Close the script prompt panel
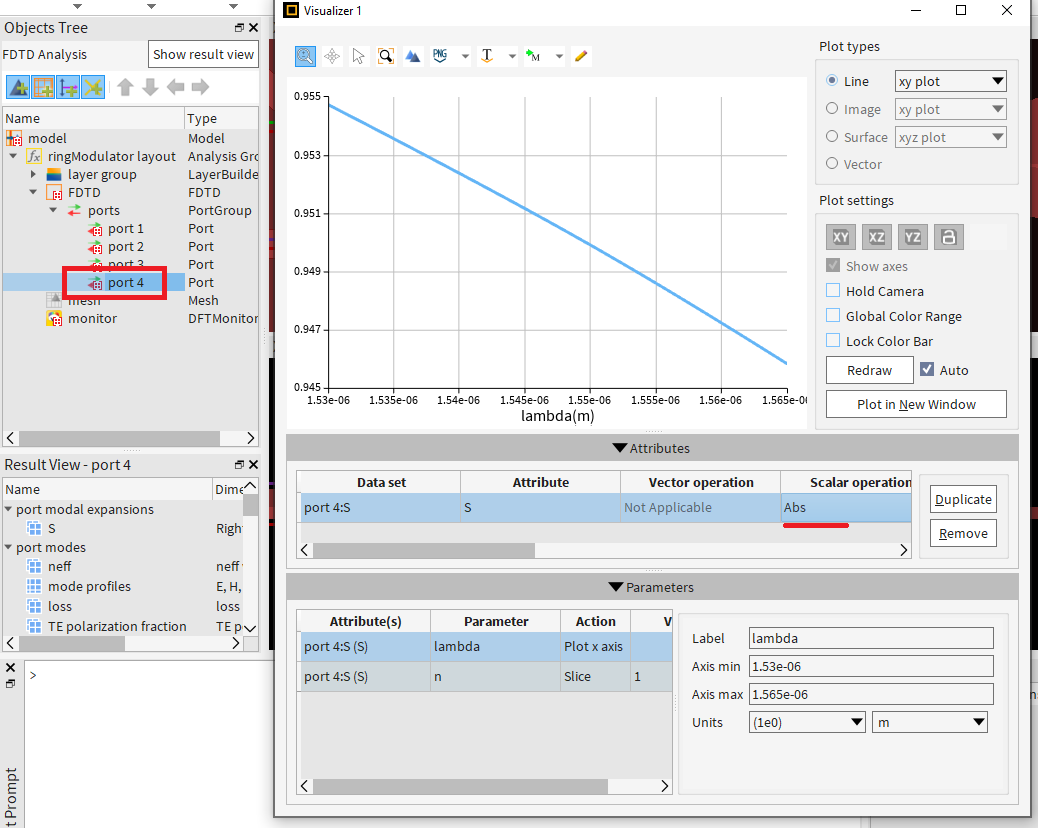Screen dimensions: 1038x828 11,667
